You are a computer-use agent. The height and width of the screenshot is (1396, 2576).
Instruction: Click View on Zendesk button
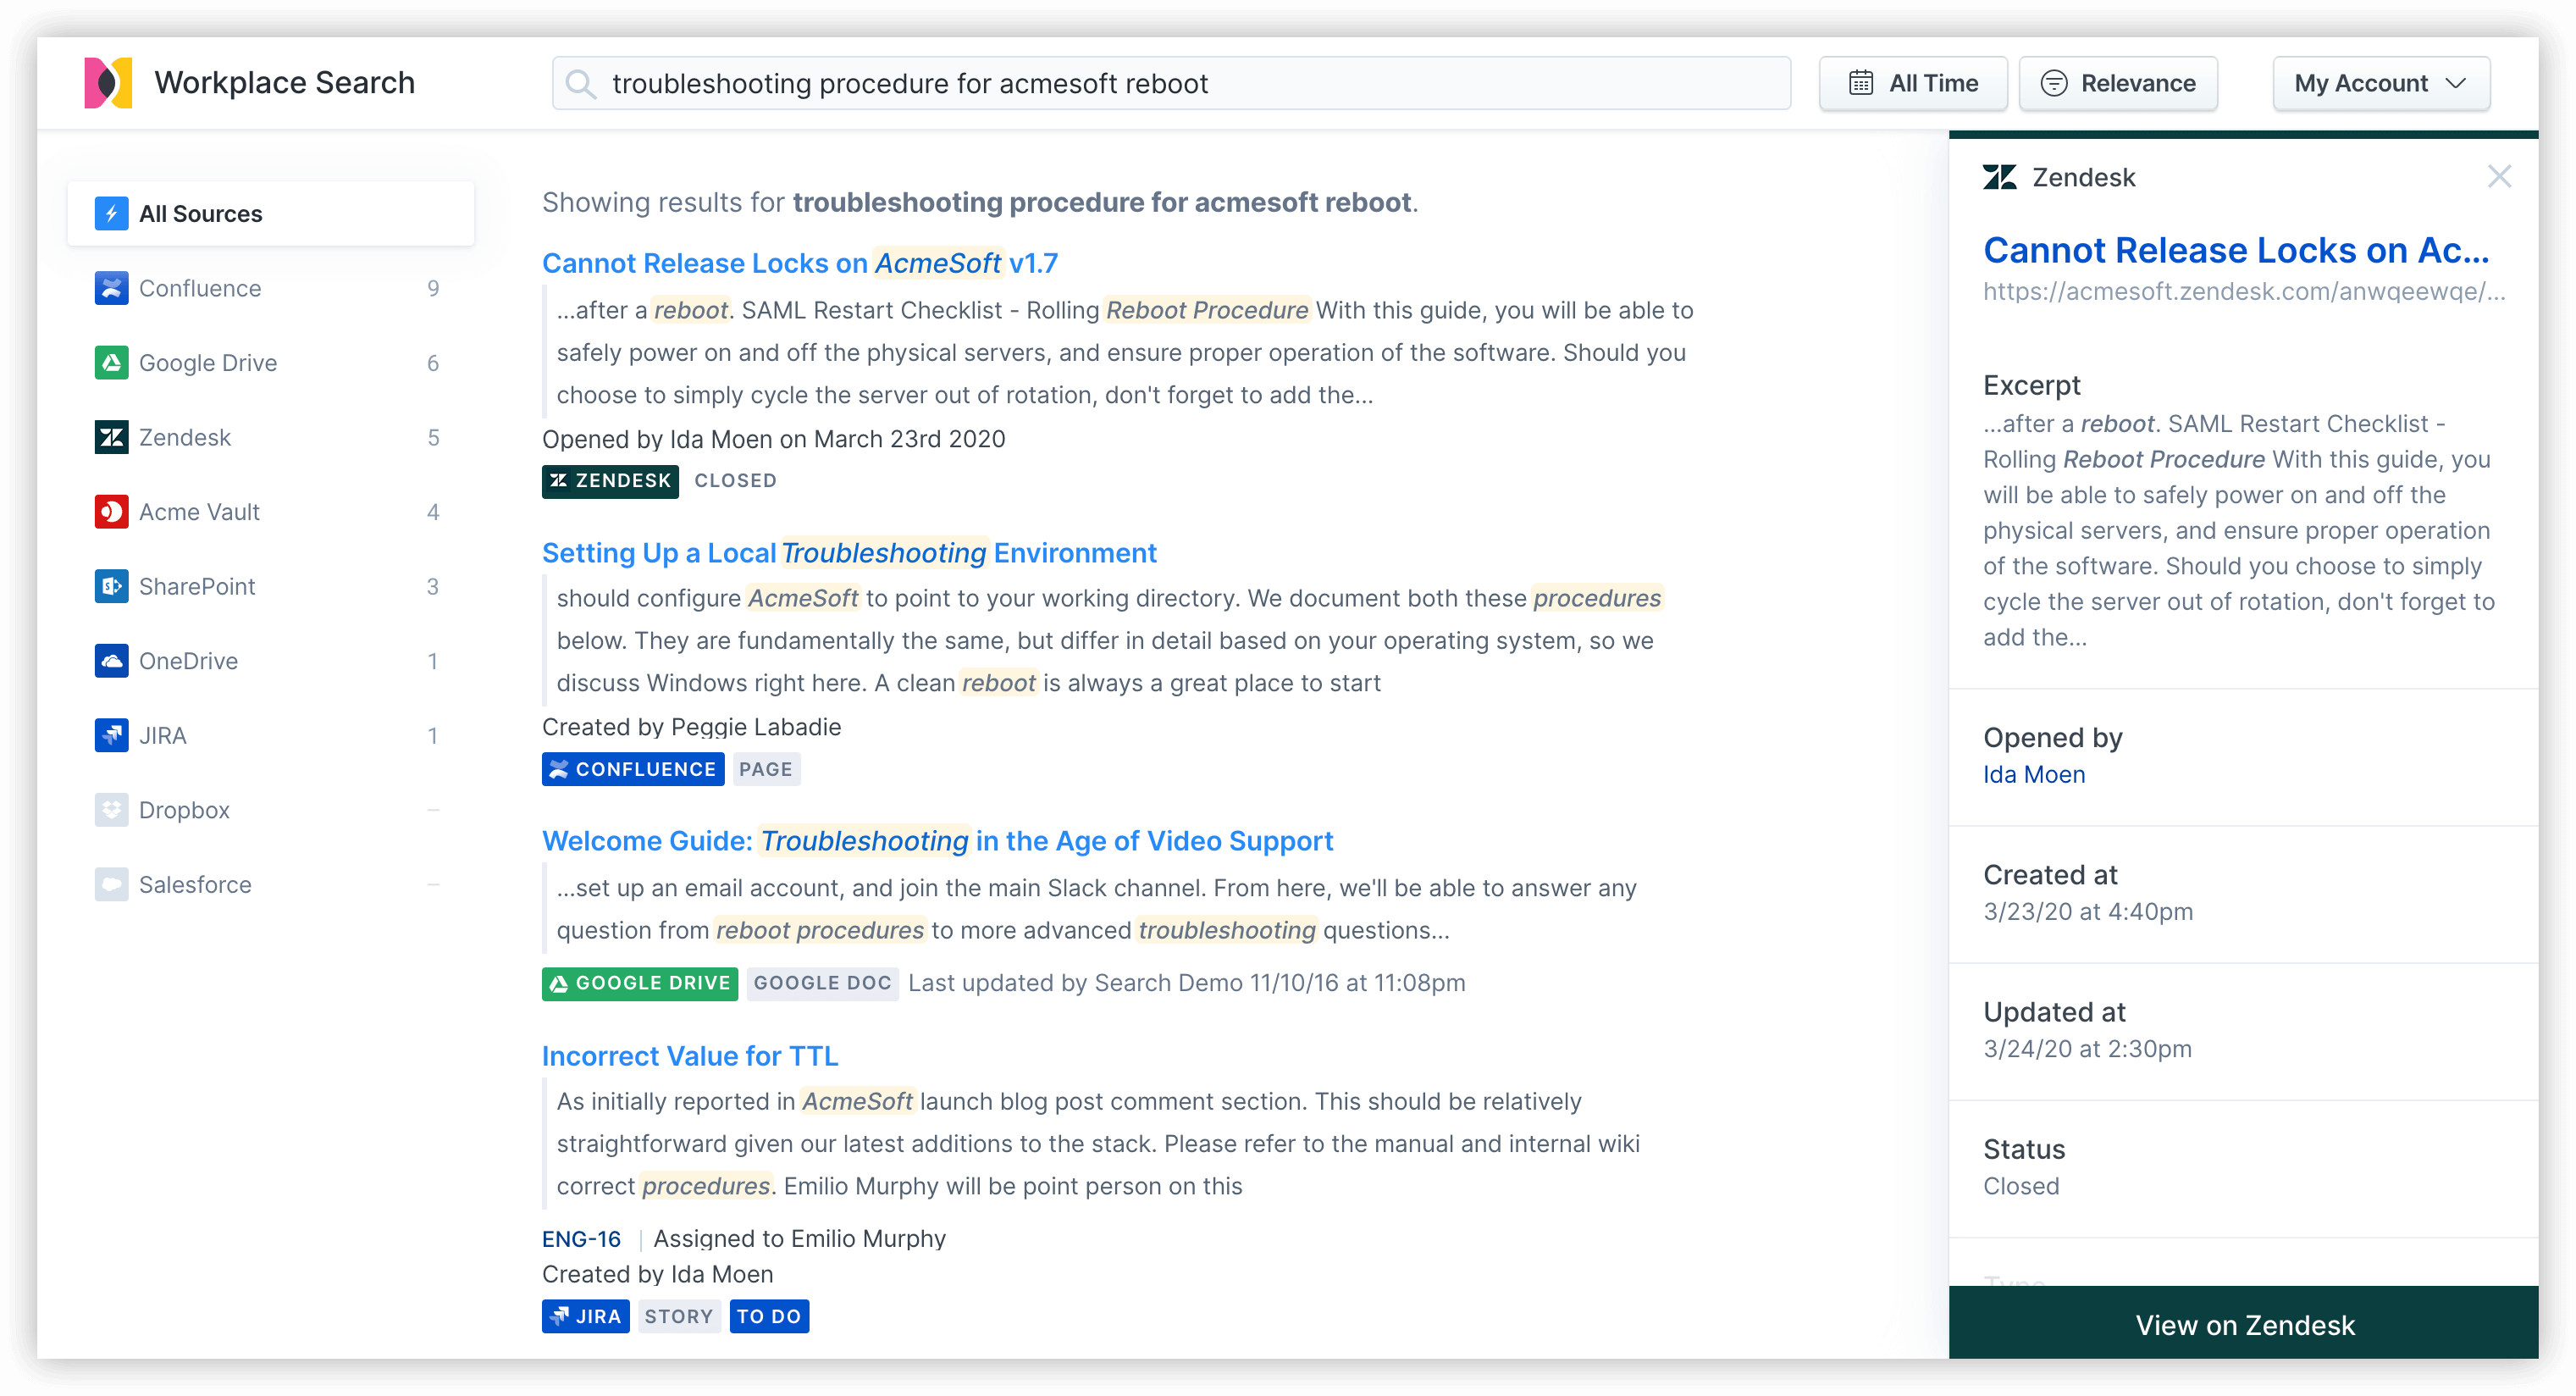2244,1324
